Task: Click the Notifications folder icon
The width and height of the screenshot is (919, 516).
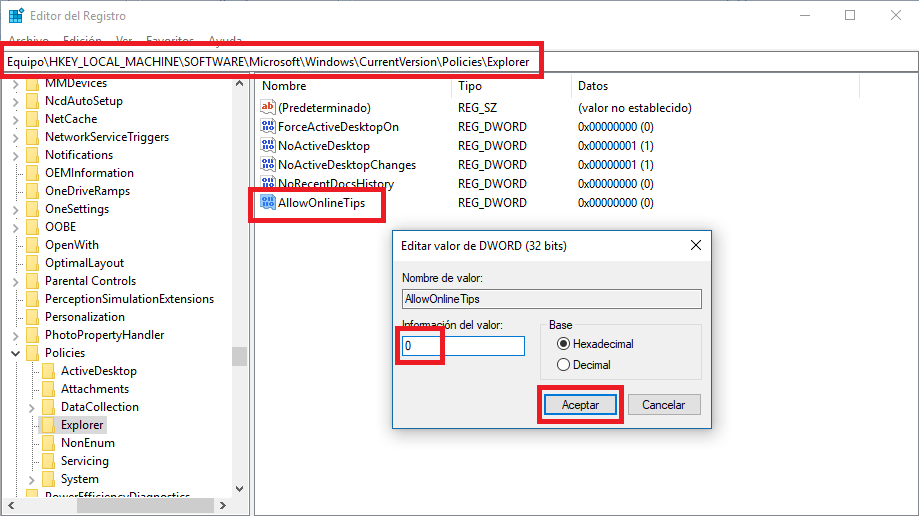Action: pos(33,155)
